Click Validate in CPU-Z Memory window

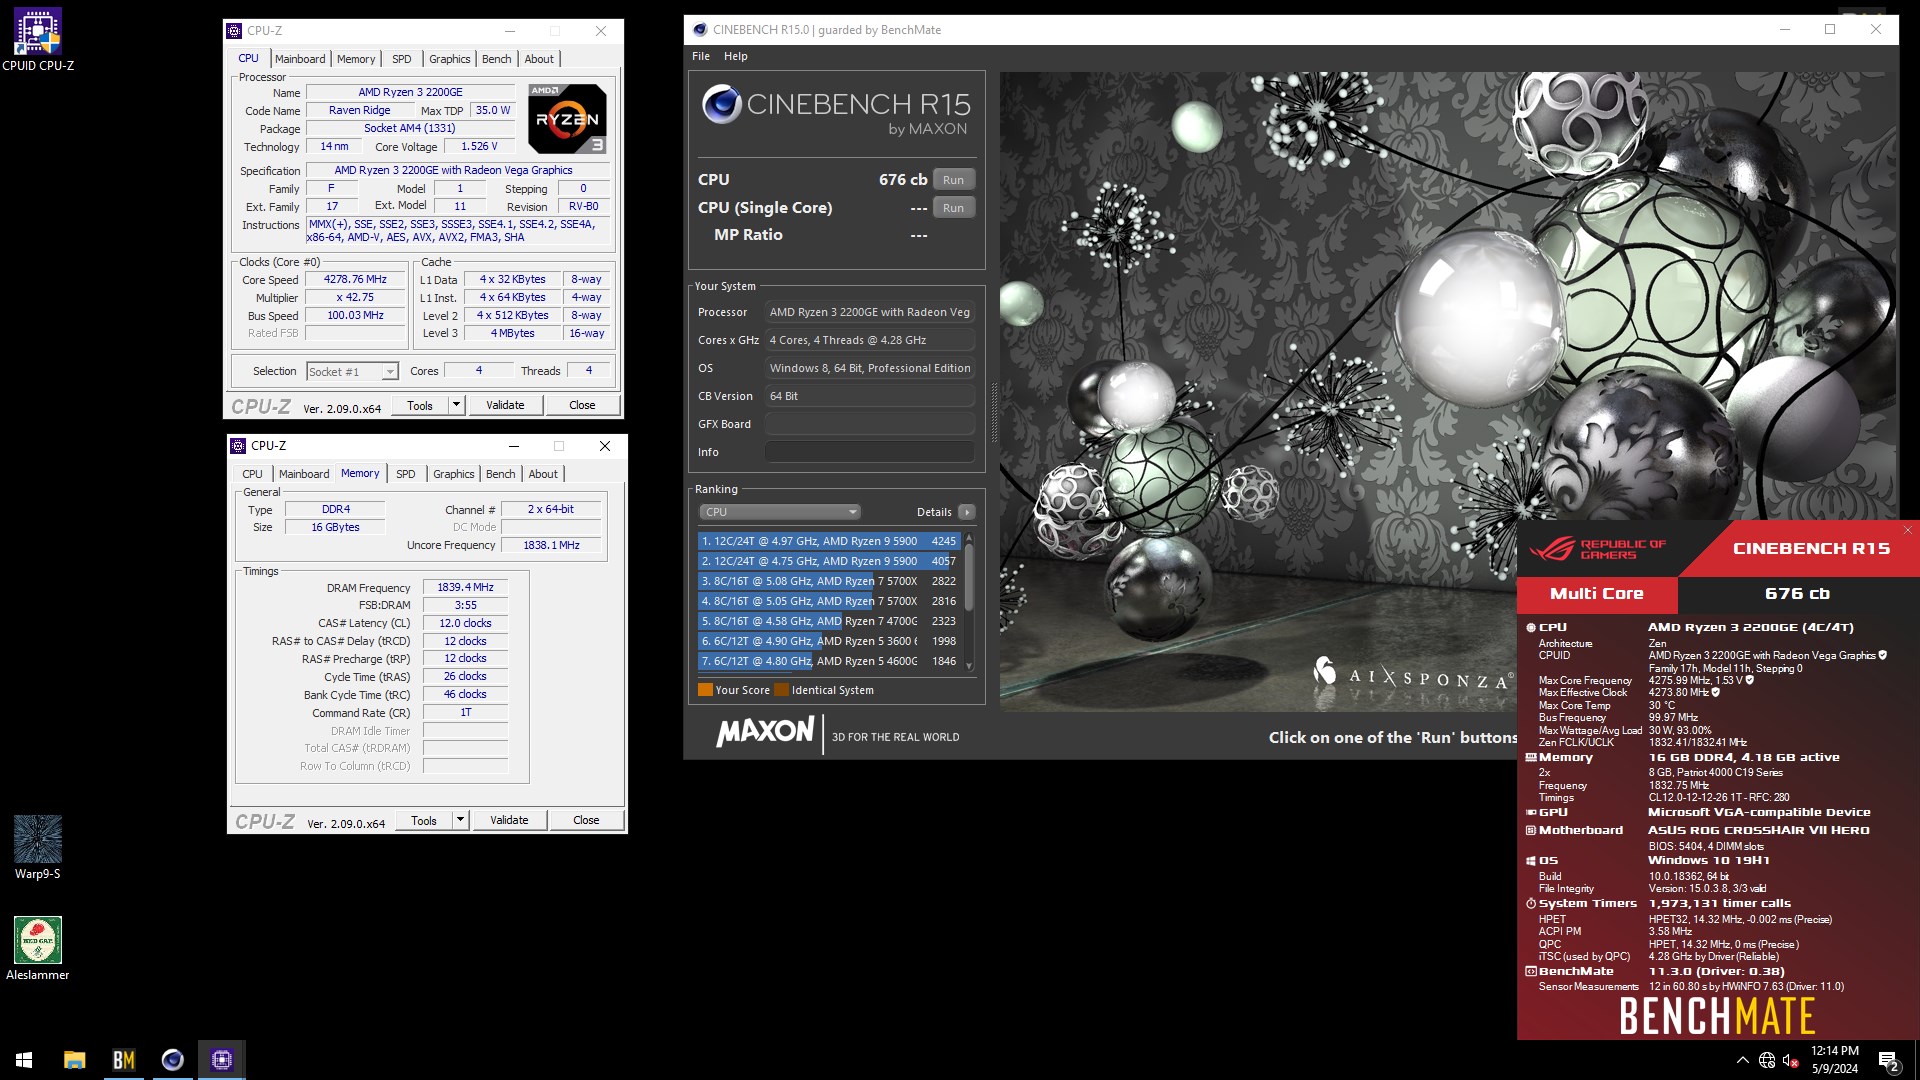click(509, 820)
